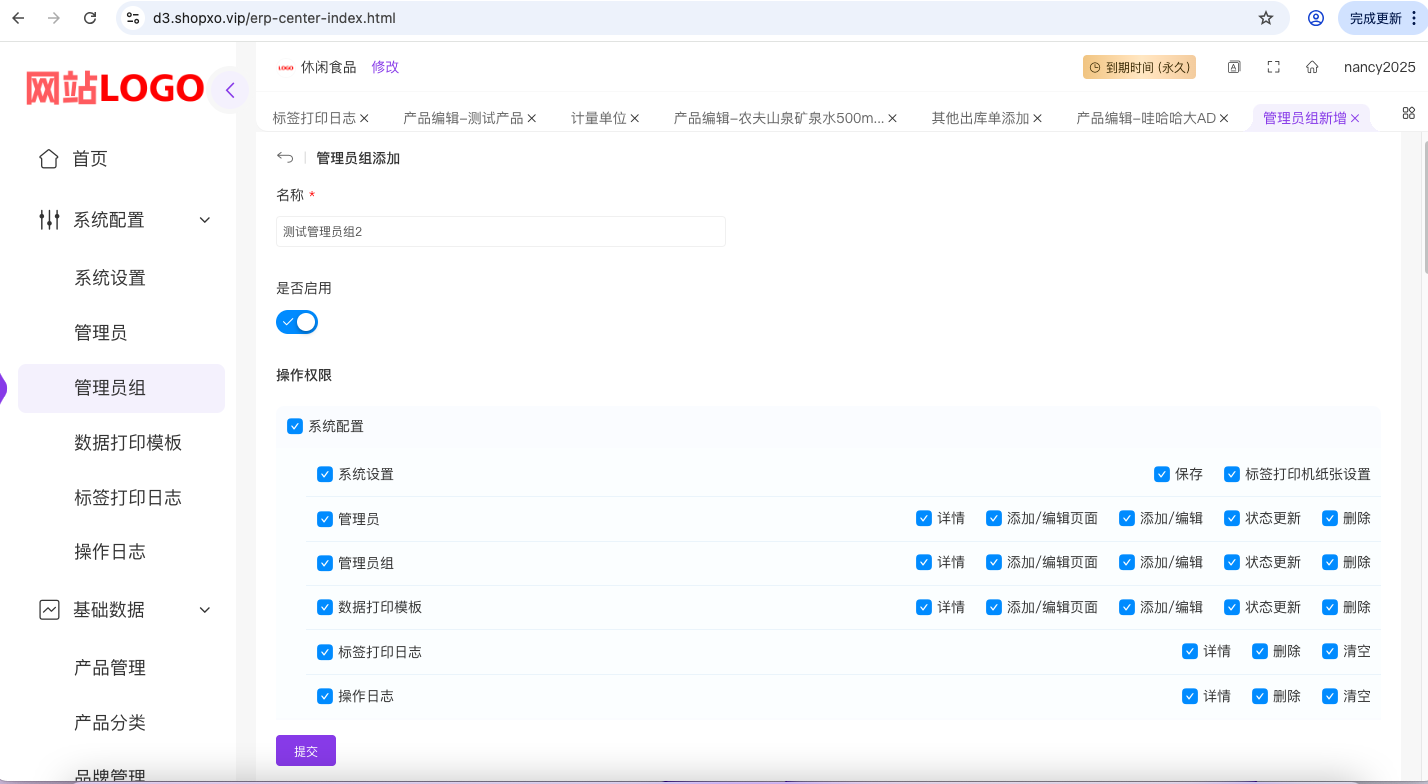Uncheck 清空 in the 标签打印日志 row
The width and height of the screenshot is (1428, 784).
click(1330, 651)
